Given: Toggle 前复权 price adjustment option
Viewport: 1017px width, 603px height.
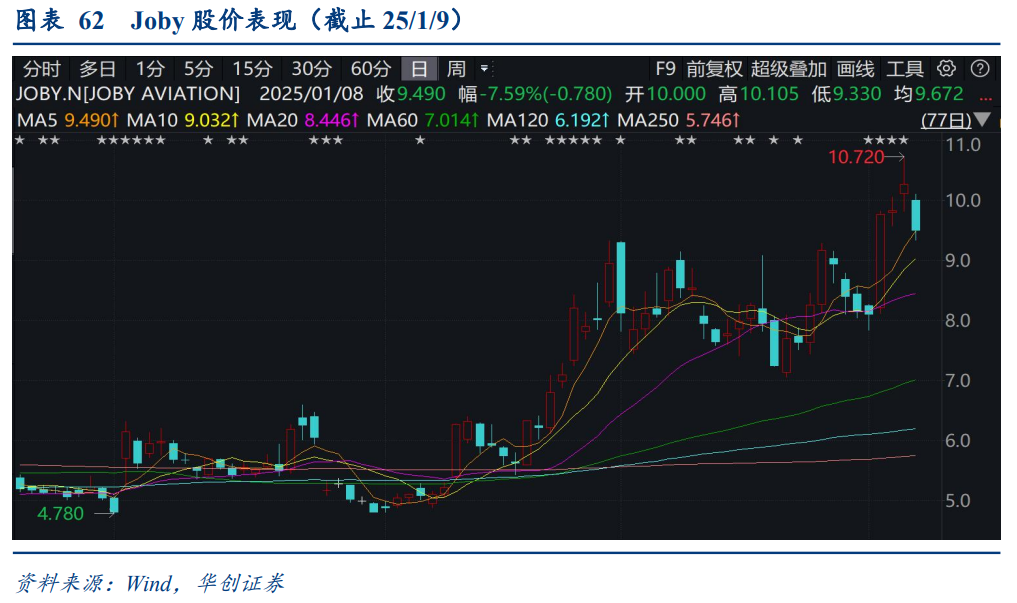Looking at the screenshot, I should coord(714,69).
